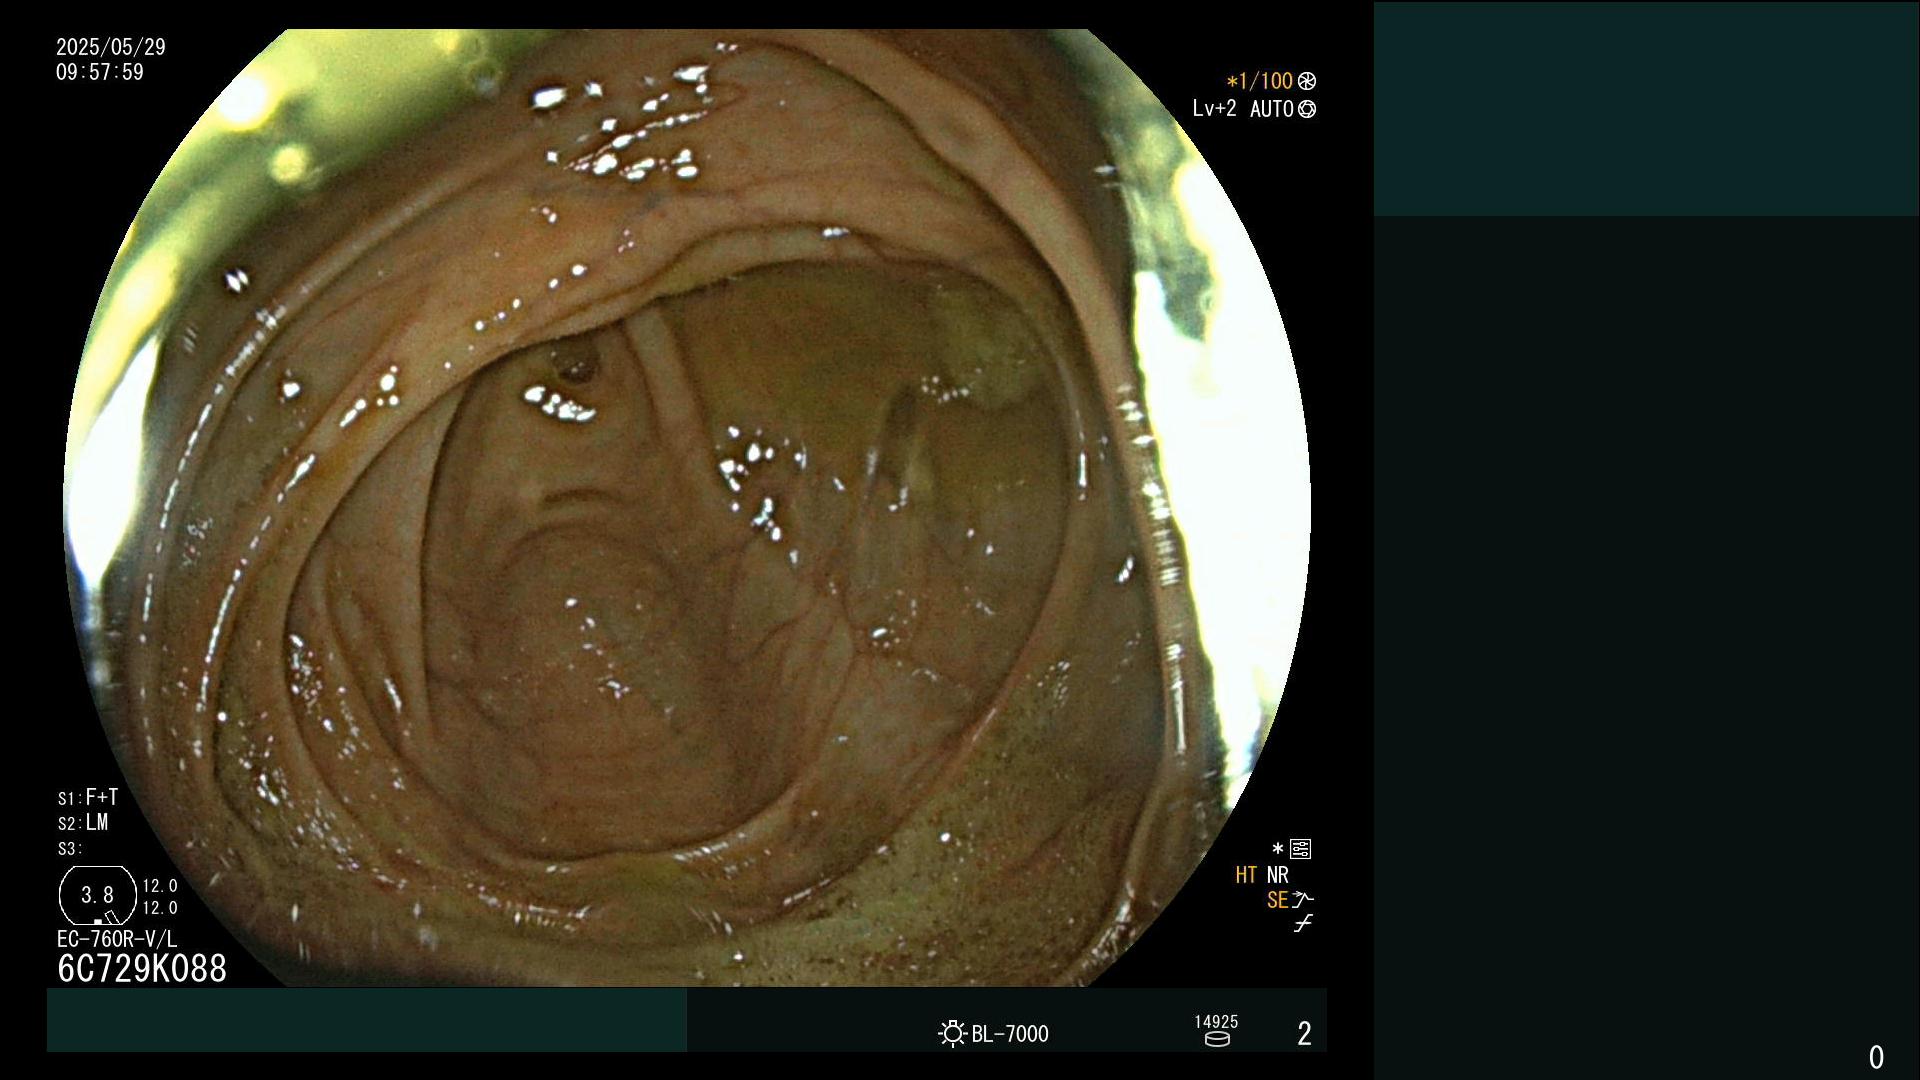Click the lower 12.0 diameter value
The width and height of the screenshot is (1920, 1080).
coord(160,908)
